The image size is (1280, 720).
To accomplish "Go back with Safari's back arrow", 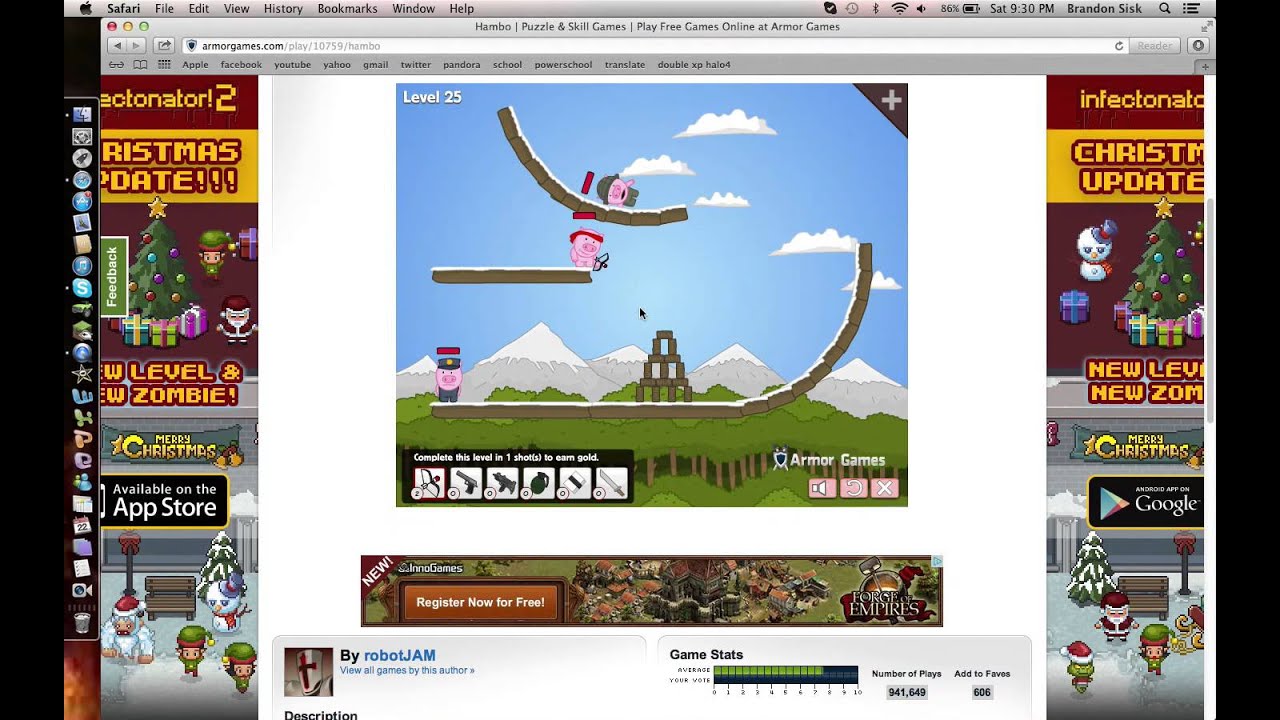I will (118, 45).
